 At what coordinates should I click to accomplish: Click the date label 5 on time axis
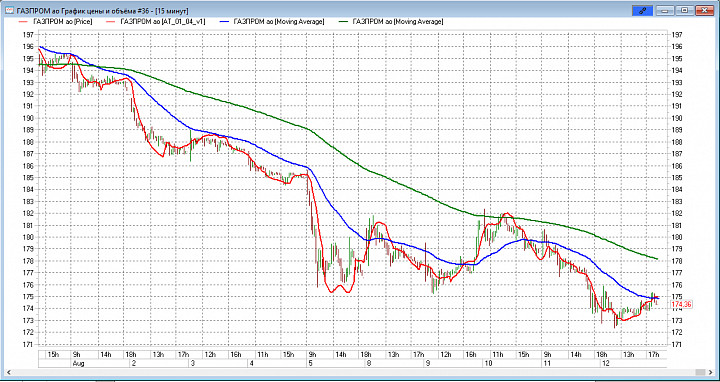(x=310, y=363)
